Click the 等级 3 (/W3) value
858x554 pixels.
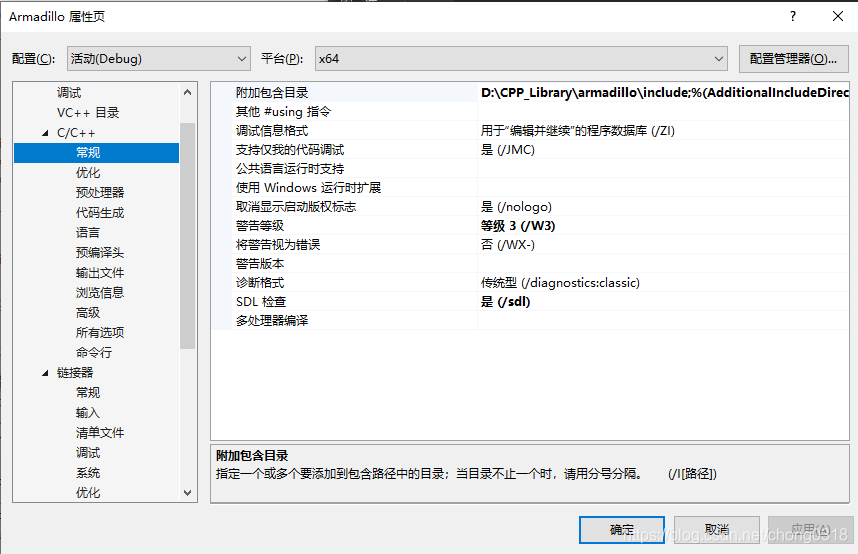[x=518, y=226]
